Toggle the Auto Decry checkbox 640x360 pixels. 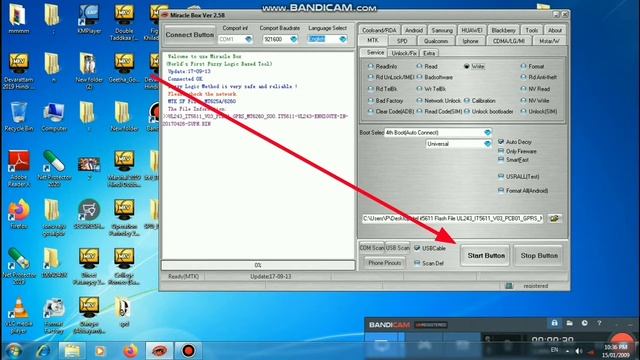coord(501,142)
